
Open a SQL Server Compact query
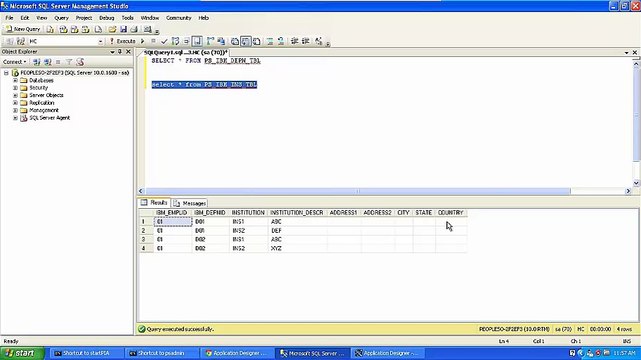tap(98, 29)
